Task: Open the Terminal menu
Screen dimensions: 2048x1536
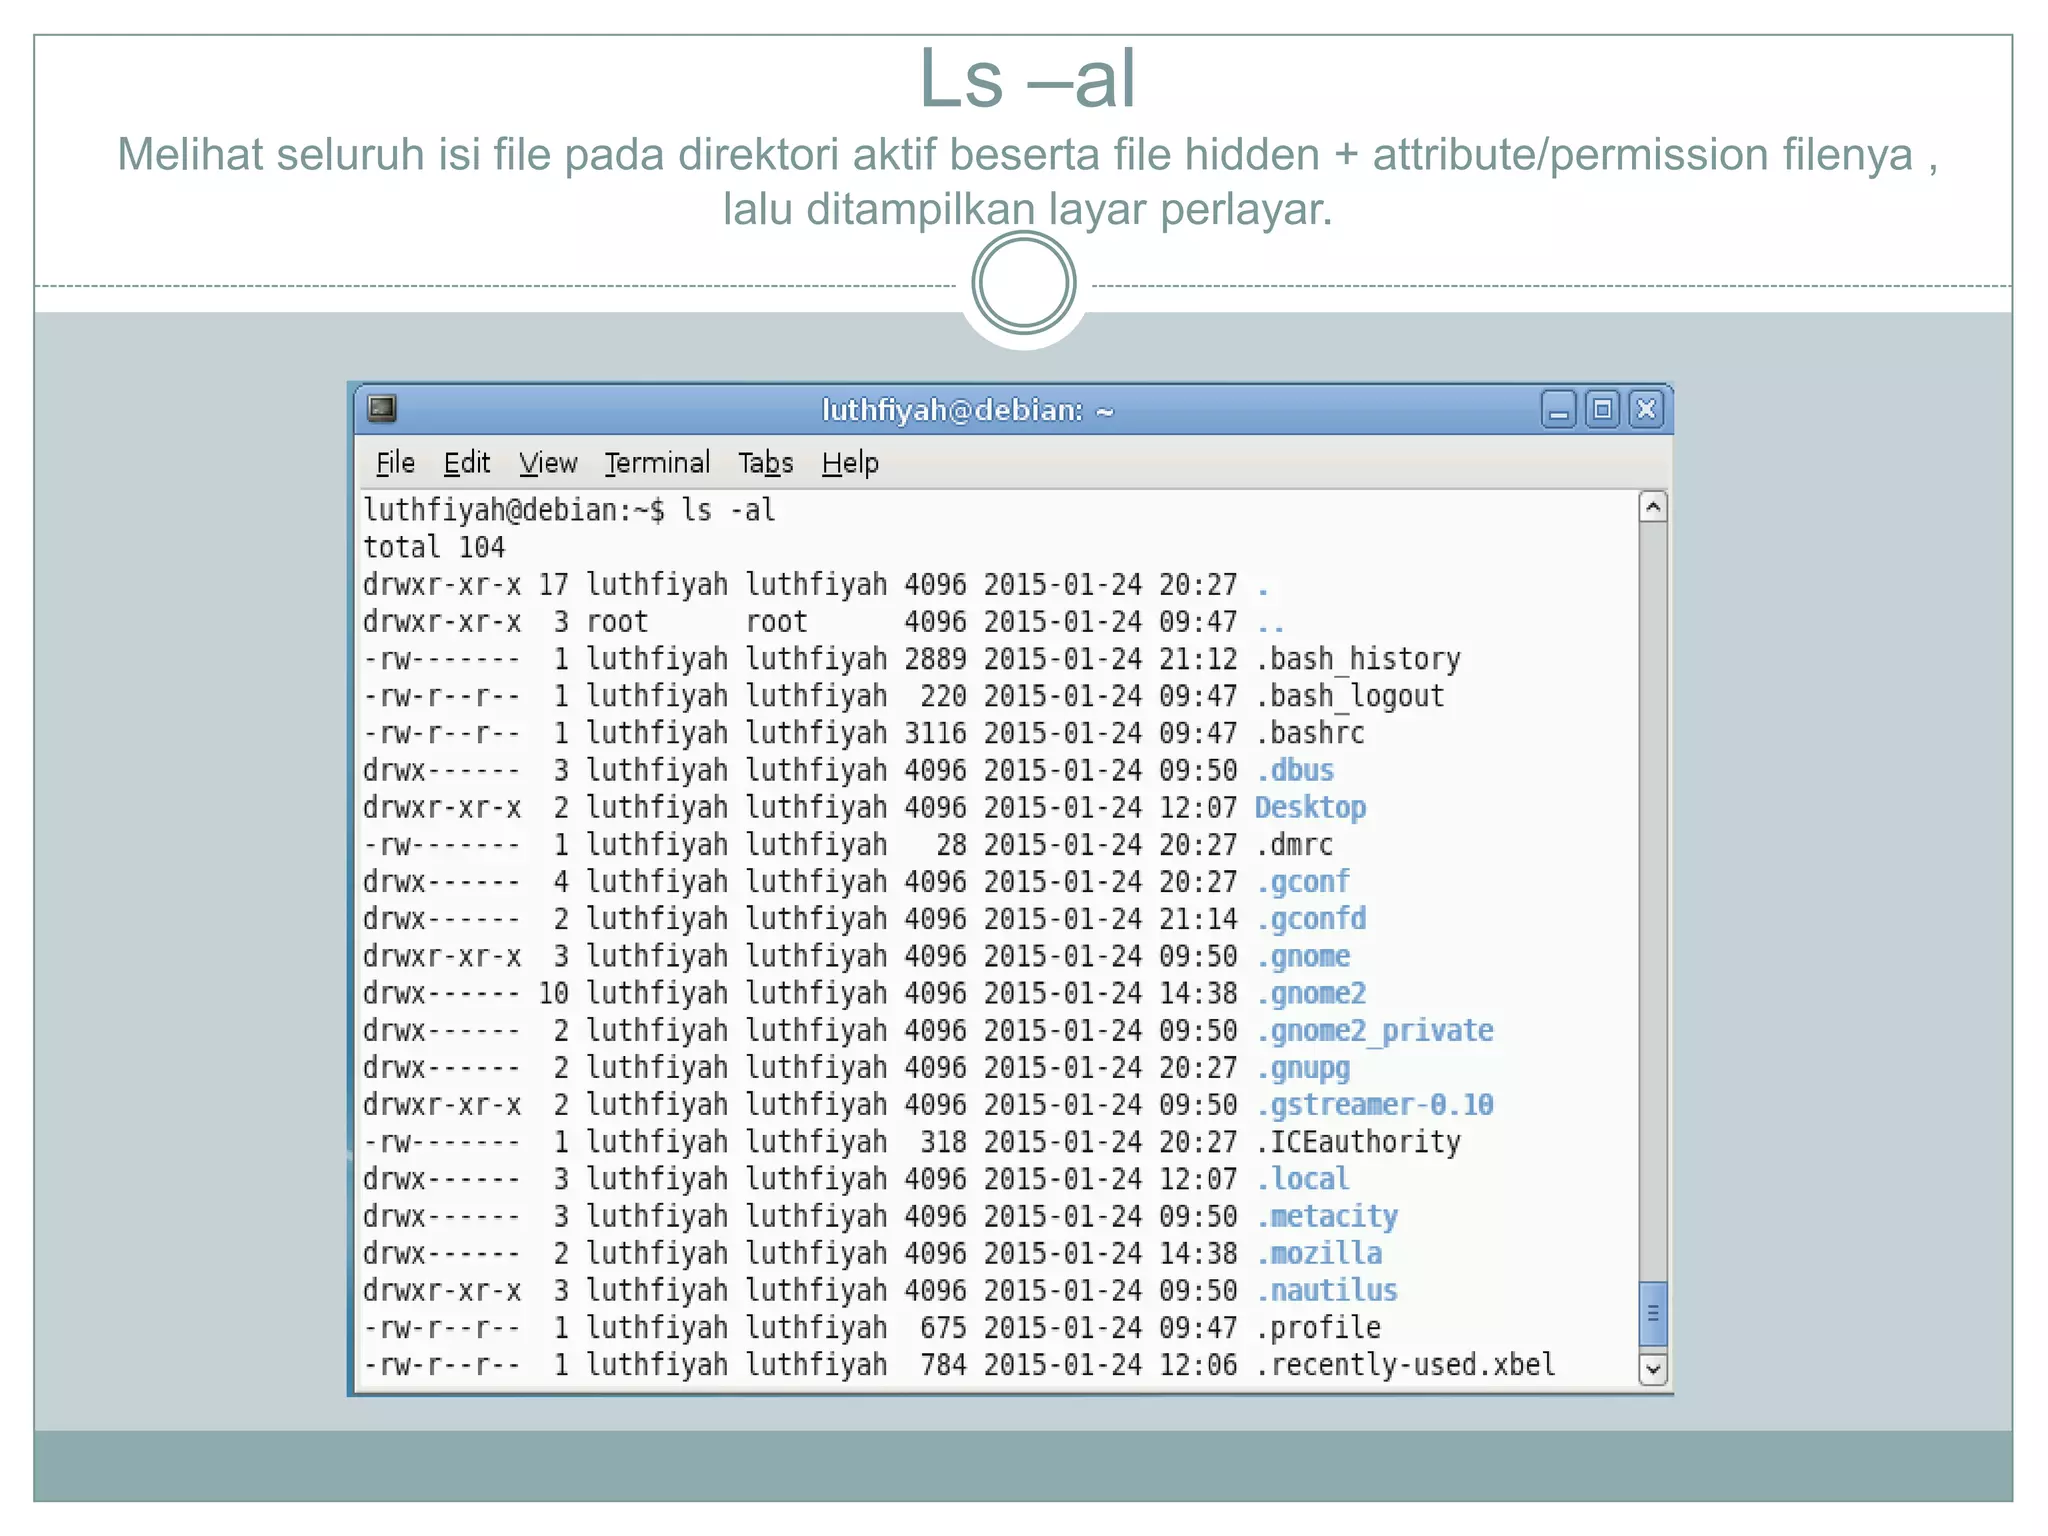Action: (x=657, y=463)
